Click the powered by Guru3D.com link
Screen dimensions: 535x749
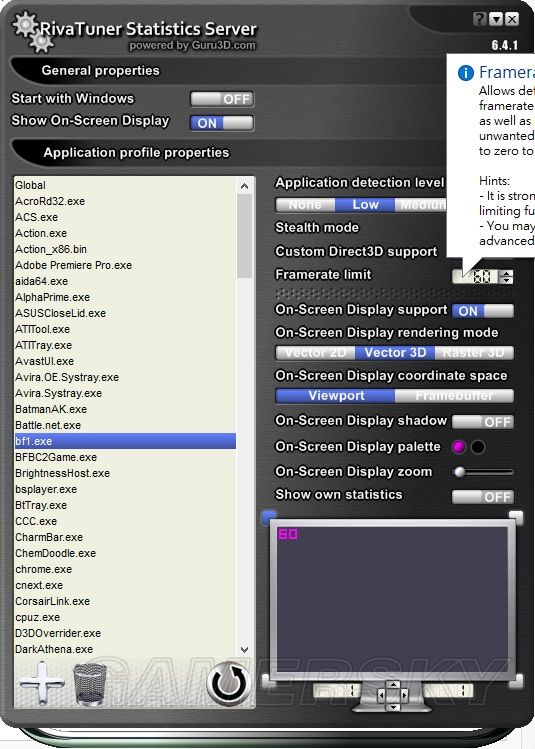[x=192, y=46]
